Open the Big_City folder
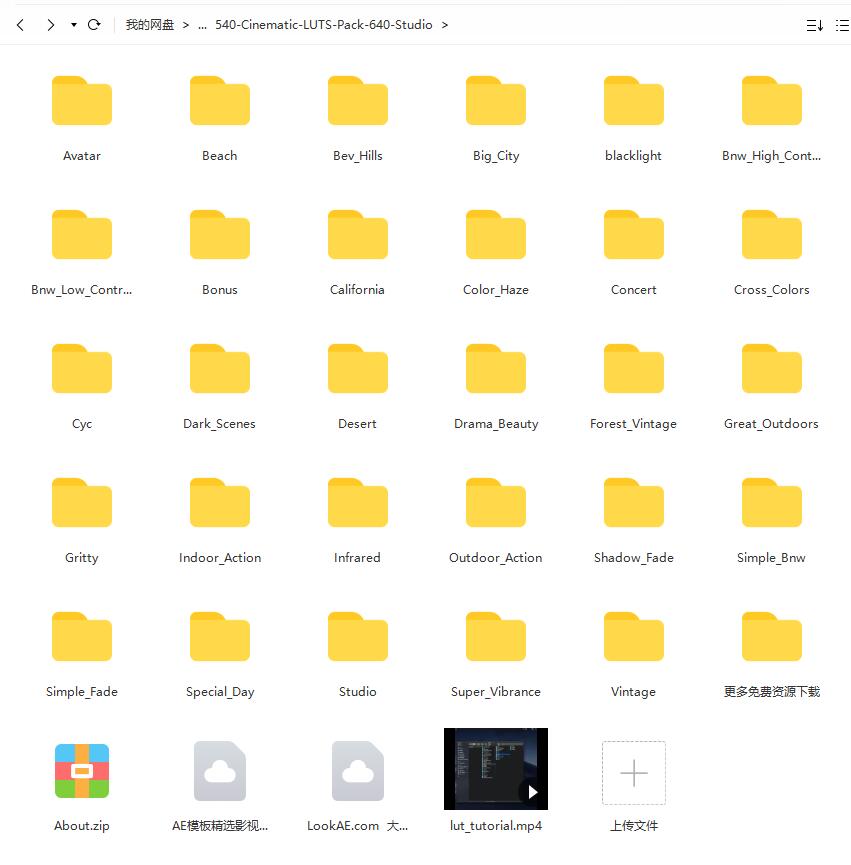The image size is (851, 865). 496,101
